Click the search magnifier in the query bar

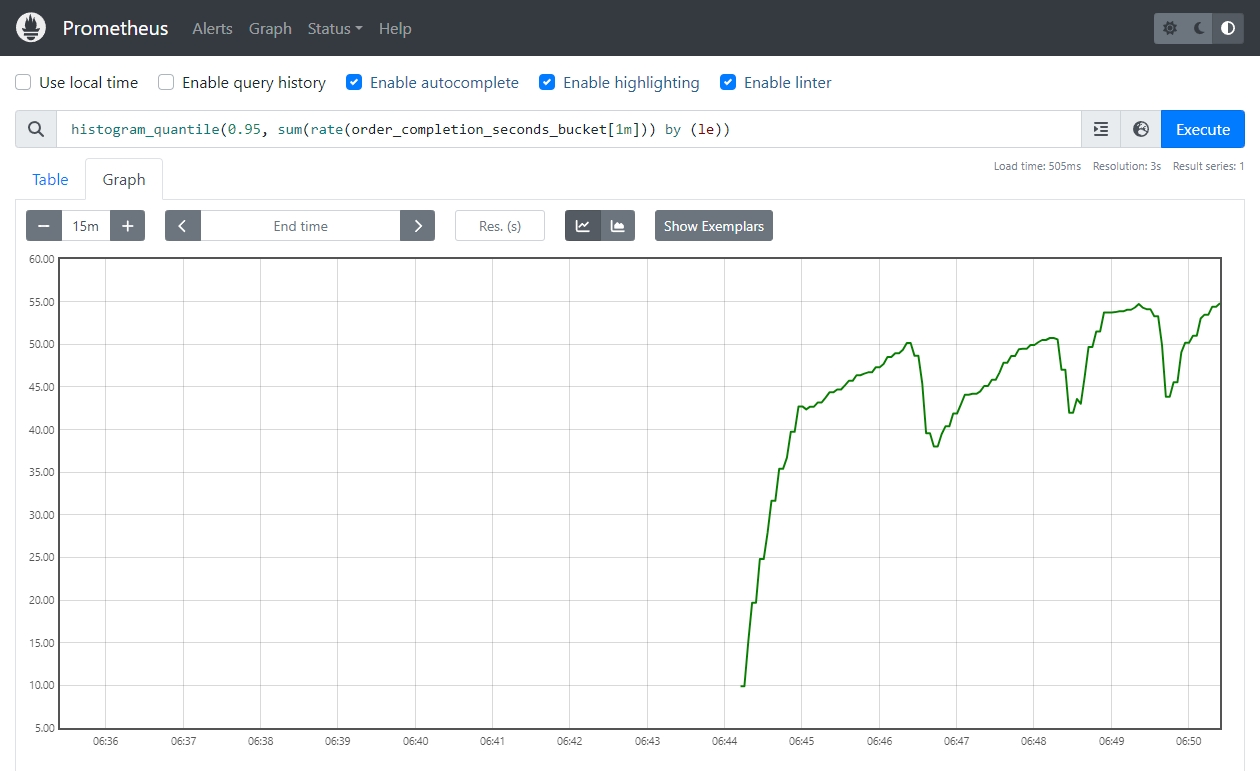tap(35, 128)
